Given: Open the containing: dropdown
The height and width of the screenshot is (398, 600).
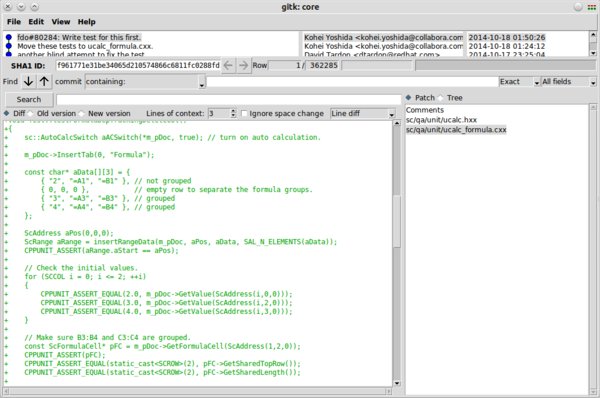Looking at the screenshot, I should pos(145,82).
